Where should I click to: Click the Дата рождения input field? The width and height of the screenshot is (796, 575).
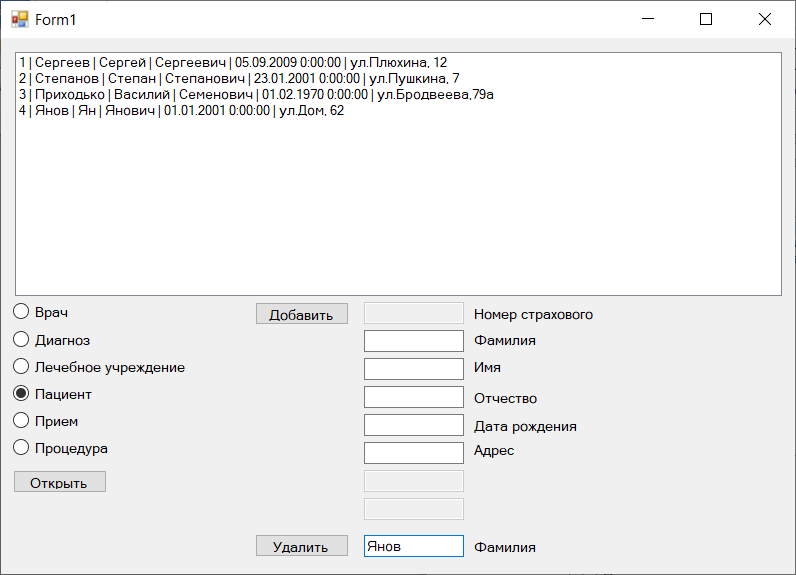pyautogui.click(x=414, y=425)
